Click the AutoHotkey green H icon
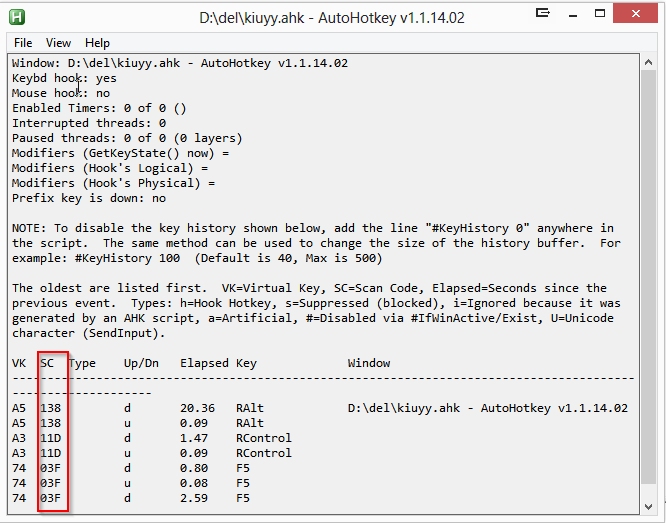Screen dimensions: 666x523 click(x=17, y=17)
